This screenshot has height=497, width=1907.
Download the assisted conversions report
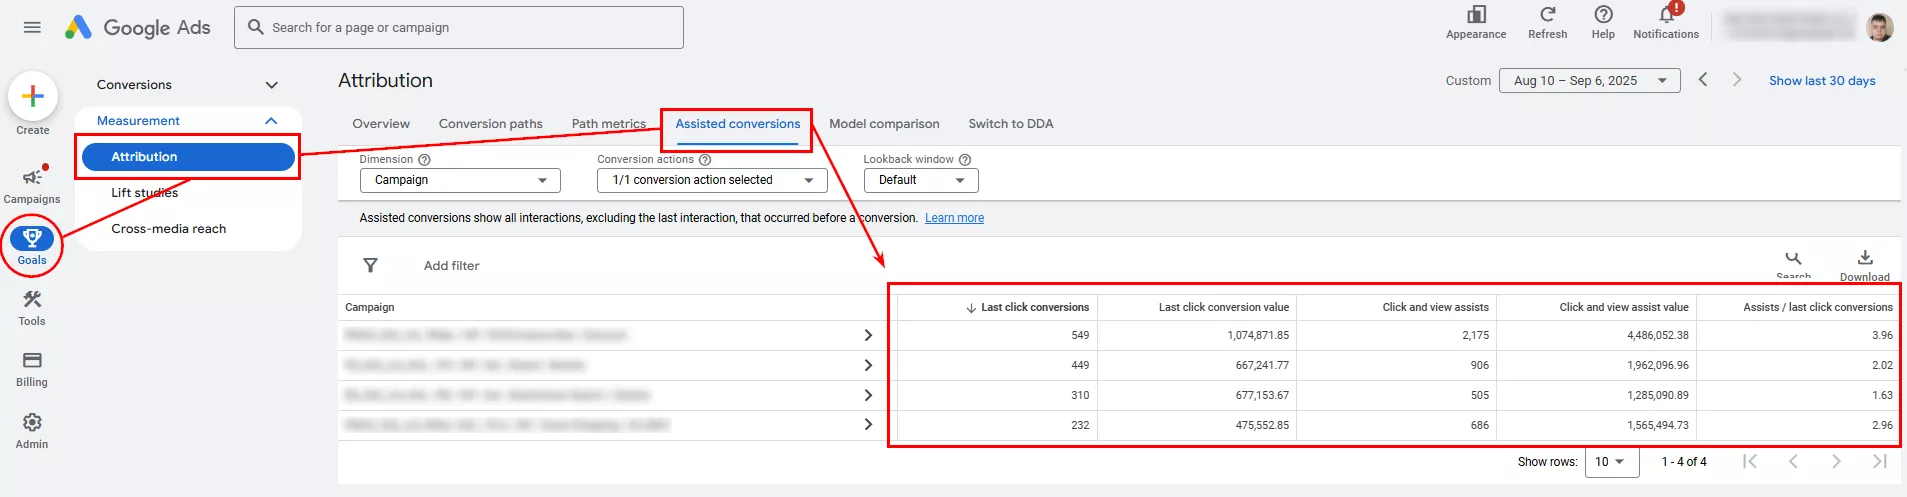coord(1864,263)
